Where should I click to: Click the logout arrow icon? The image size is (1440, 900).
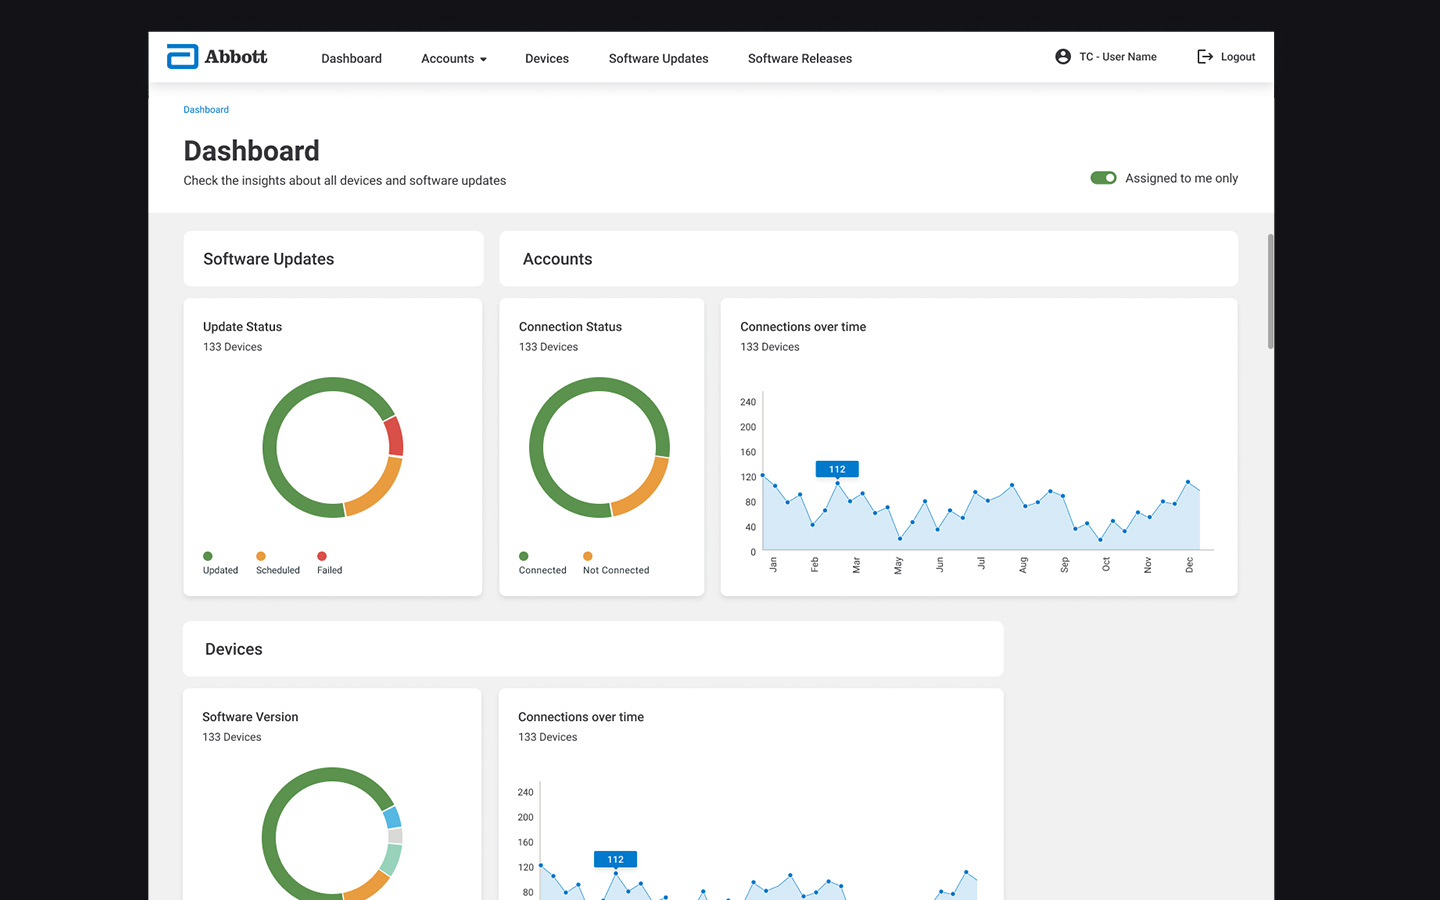pyautogui.click(x=1205, y=57)
